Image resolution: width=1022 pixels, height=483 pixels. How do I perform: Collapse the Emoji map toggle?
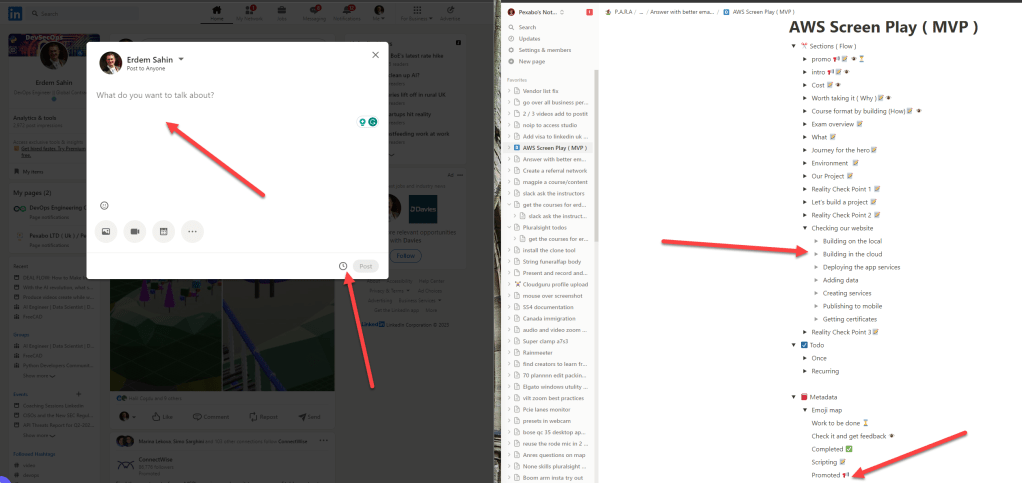tap(805, 410)
